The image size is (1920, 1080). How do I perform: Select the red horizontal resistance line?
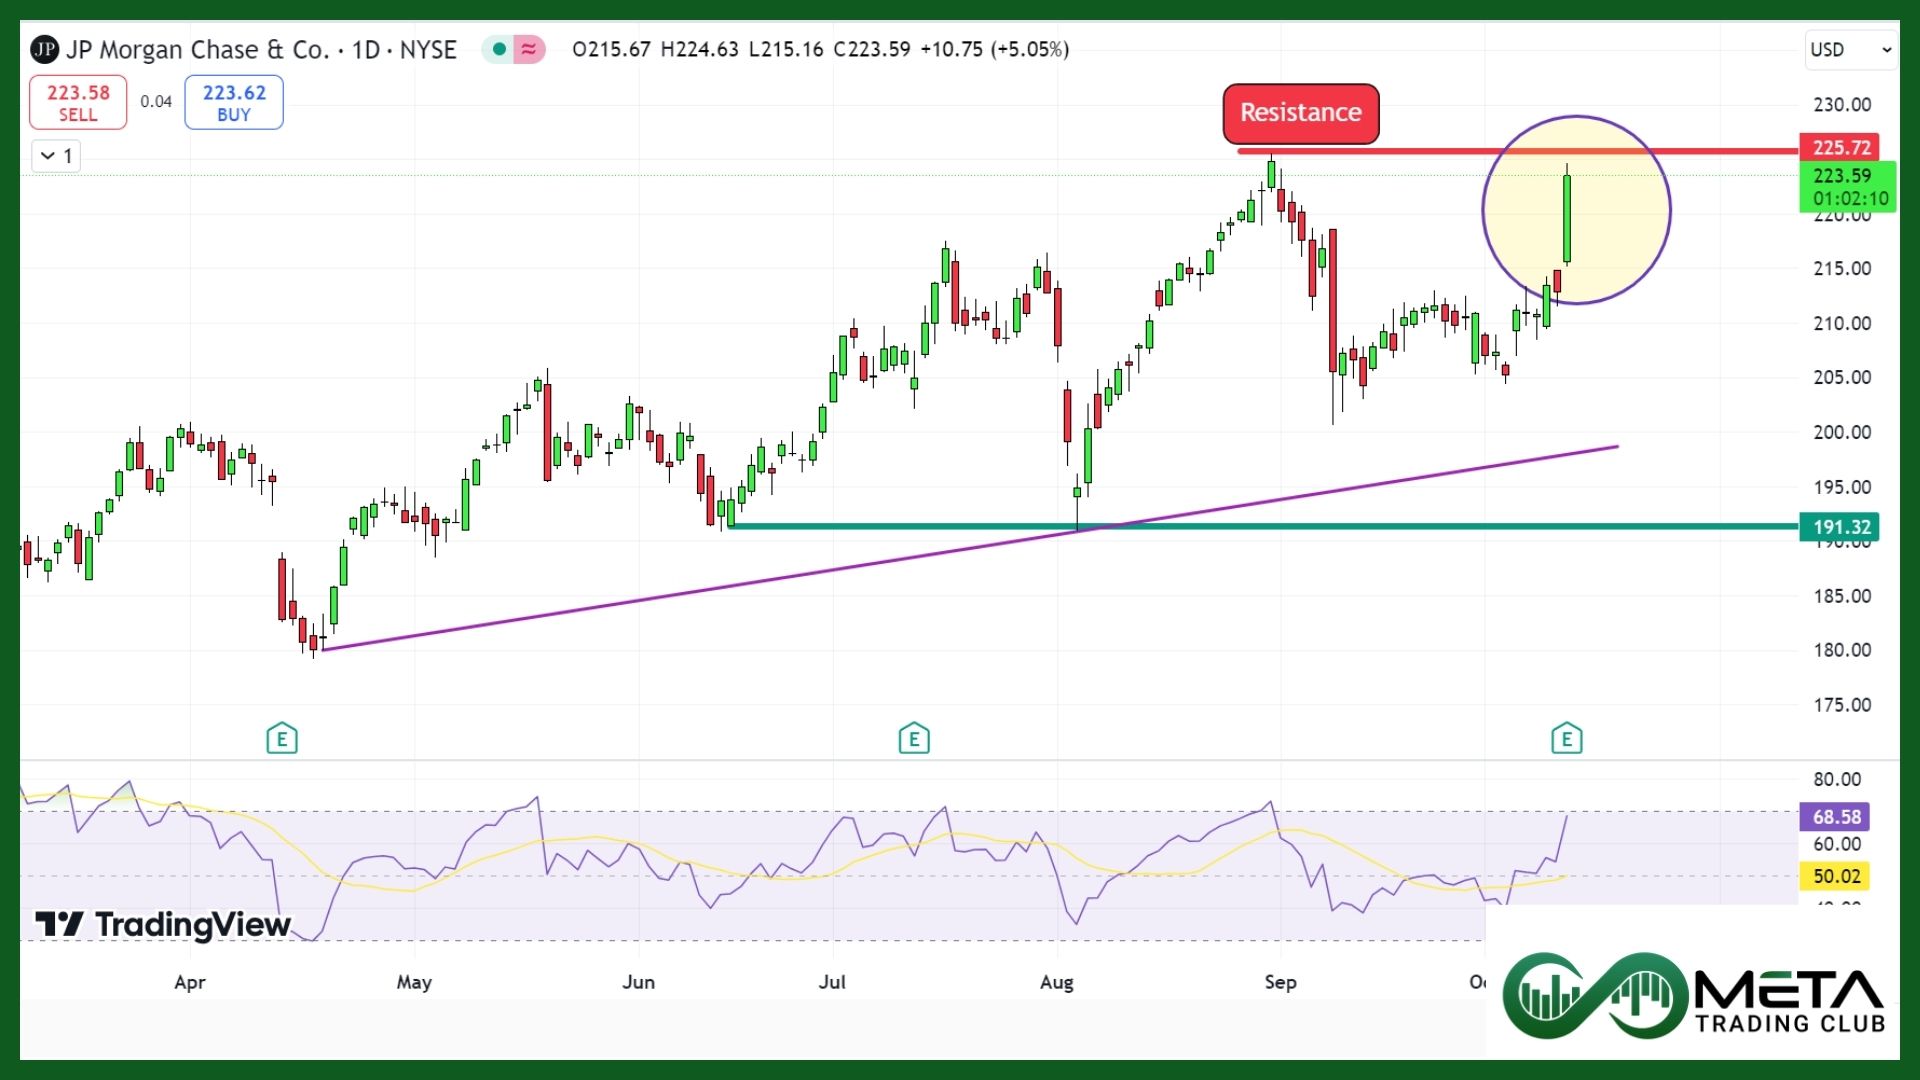(x=1516, y=151)
